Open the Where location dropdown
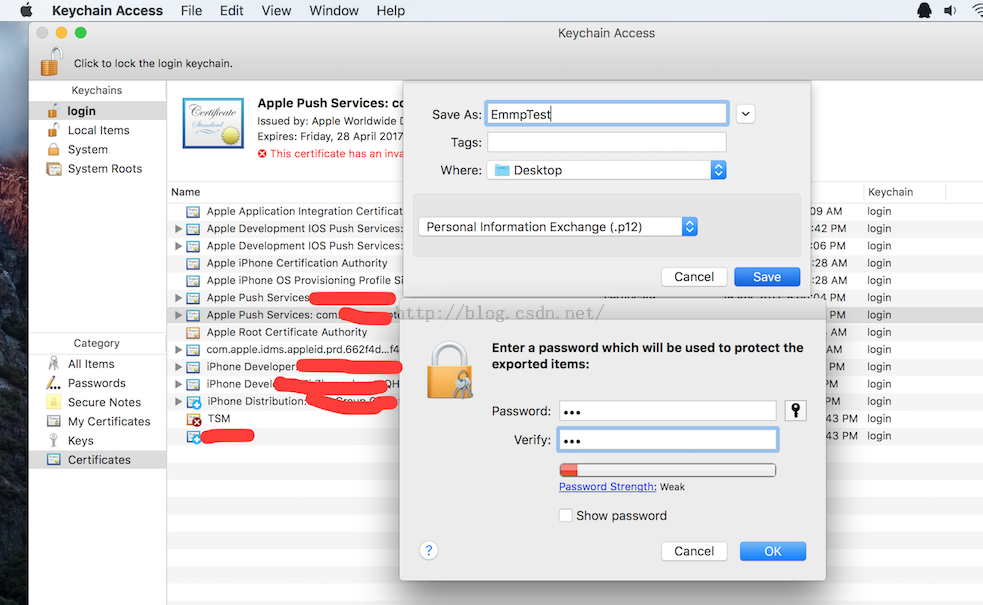This screenshot has width=983, height=605. (x=607, y=170)
